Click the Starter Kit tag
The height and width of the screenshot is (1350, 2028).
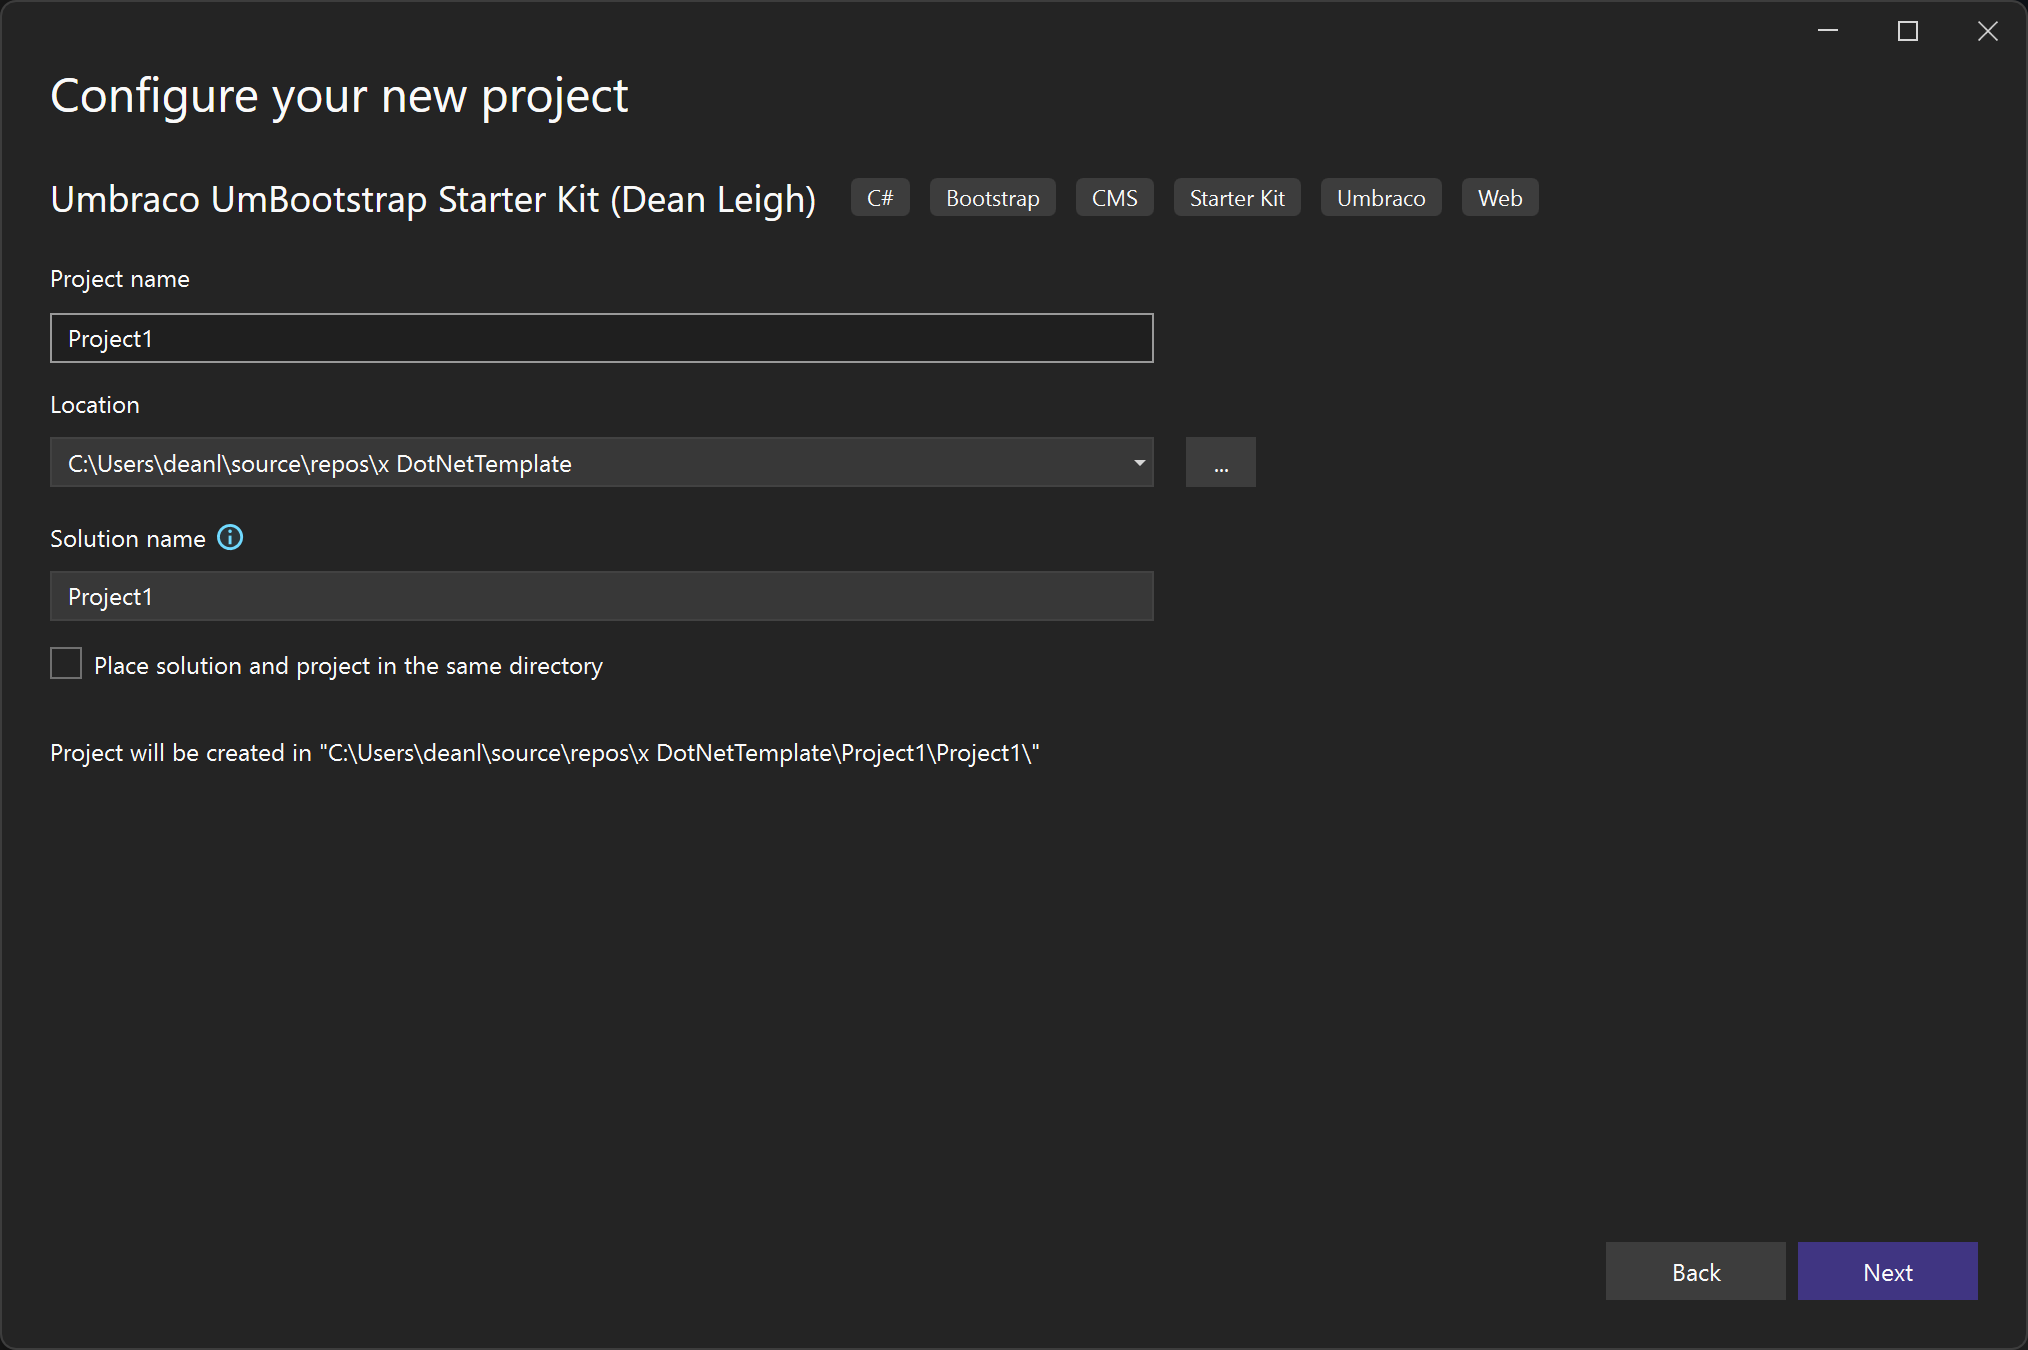tap(1236, 198)
